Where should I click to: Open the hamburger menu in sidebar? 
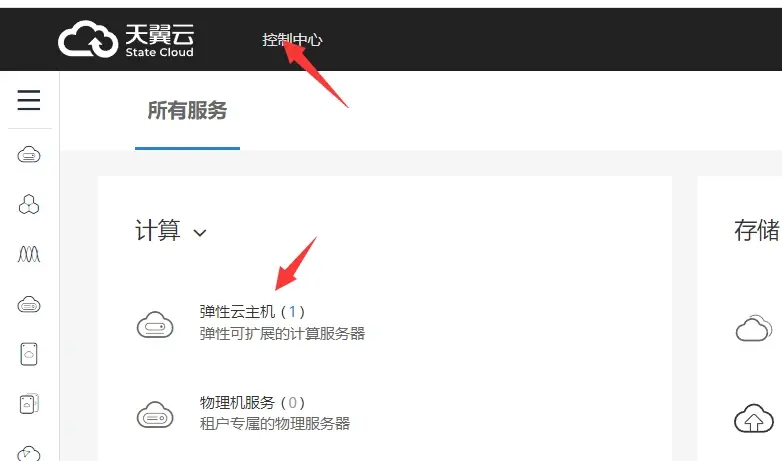pos(28,100)
